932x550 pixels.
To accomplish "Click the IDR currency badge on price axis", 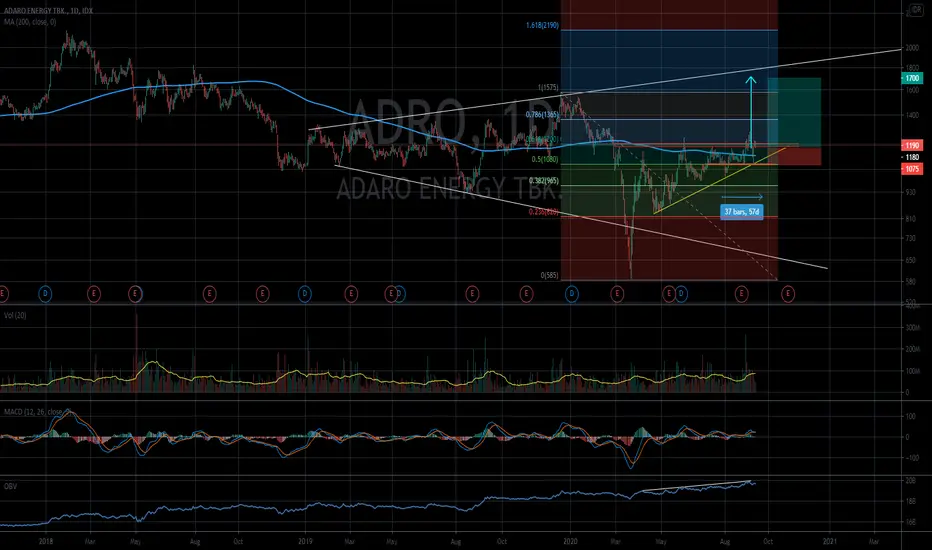I will (x=915, y=10).
